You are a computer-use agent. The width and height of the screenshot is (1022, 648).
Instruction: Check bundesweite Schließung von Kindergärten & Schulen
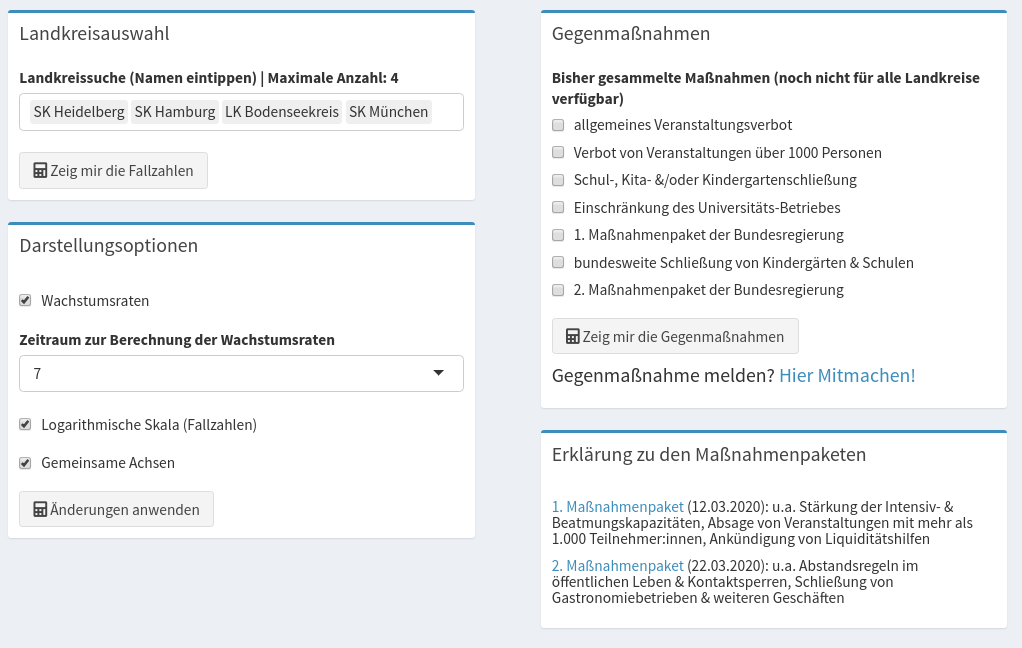click(x=557, y=262)
